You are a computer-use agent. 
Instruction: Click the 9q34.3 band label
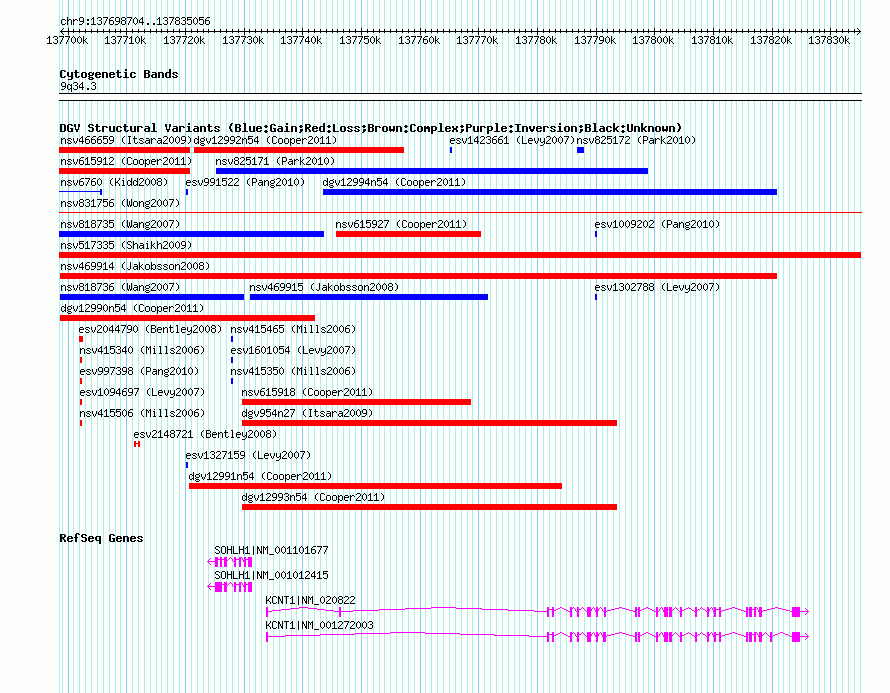tap(78, 86)
